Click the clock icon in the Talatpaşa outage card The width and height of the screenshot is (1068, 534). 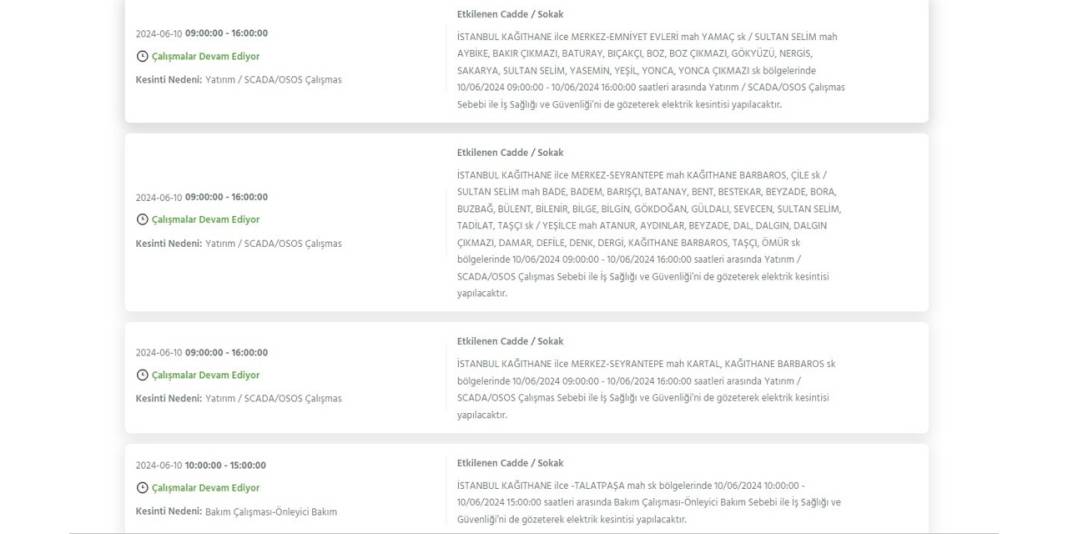[142, 489]
